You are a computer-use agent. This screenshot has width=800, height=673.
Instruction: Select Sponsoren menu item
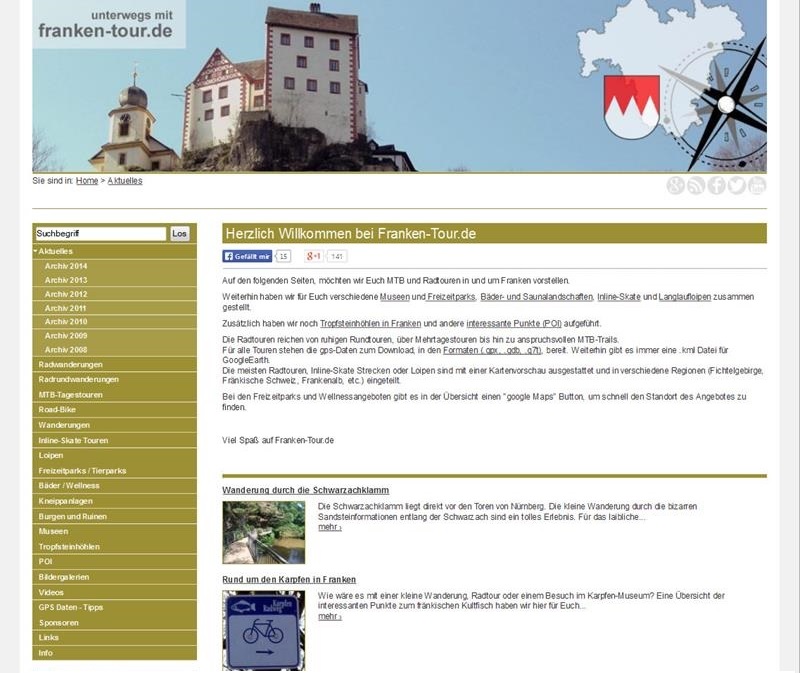pyautogui.click(x=114, y=622)
